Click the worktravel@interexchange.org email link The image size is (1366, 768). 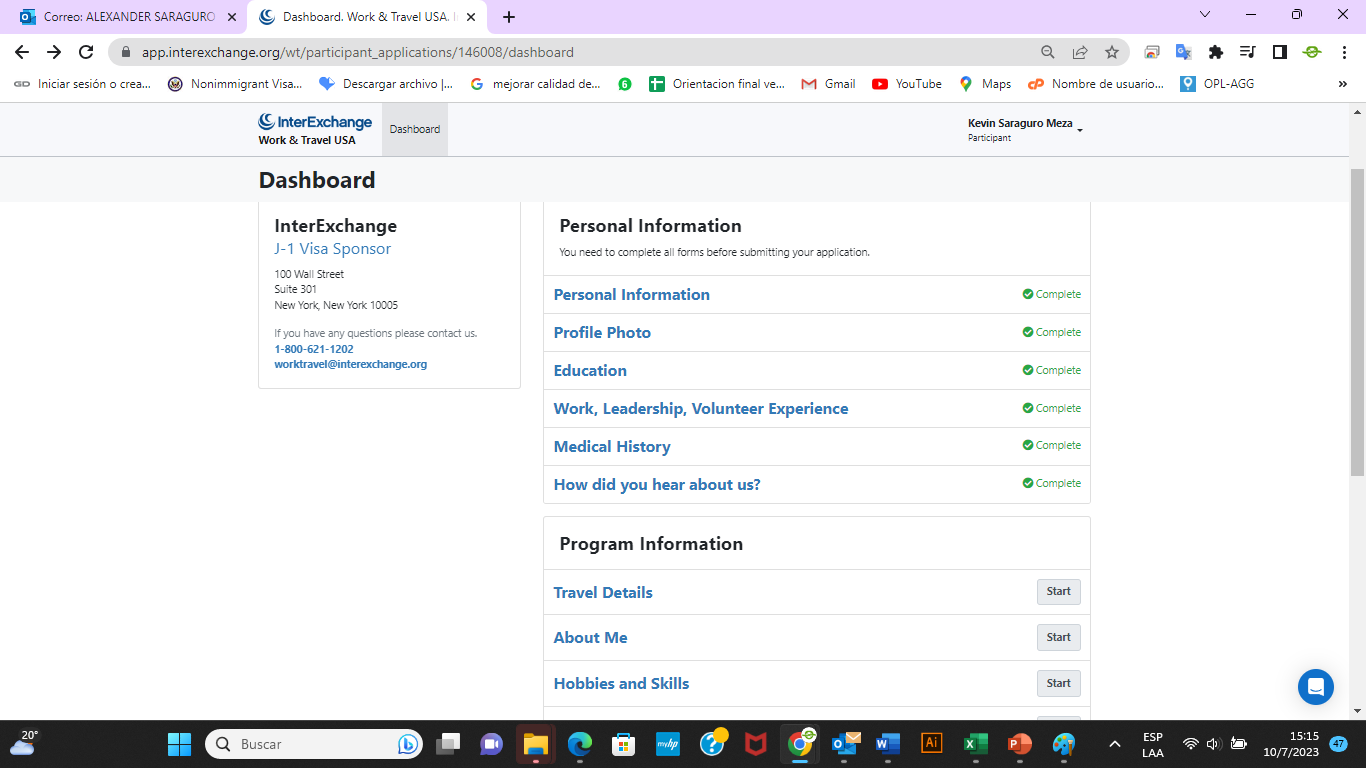pos(350,365)
